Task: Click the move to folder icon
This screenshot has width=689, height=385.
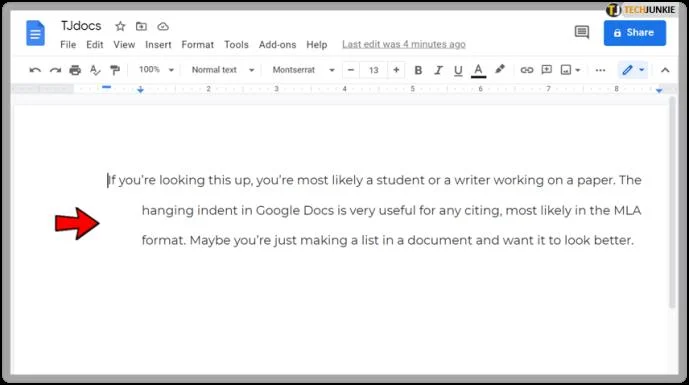Action: (x=141, y=26)
